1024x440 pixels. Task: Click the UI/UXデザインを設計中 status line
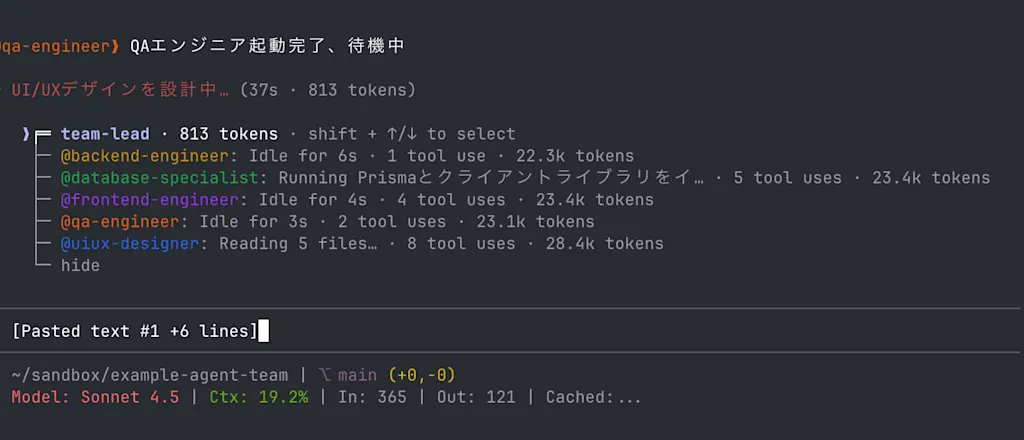click(120, 90)
